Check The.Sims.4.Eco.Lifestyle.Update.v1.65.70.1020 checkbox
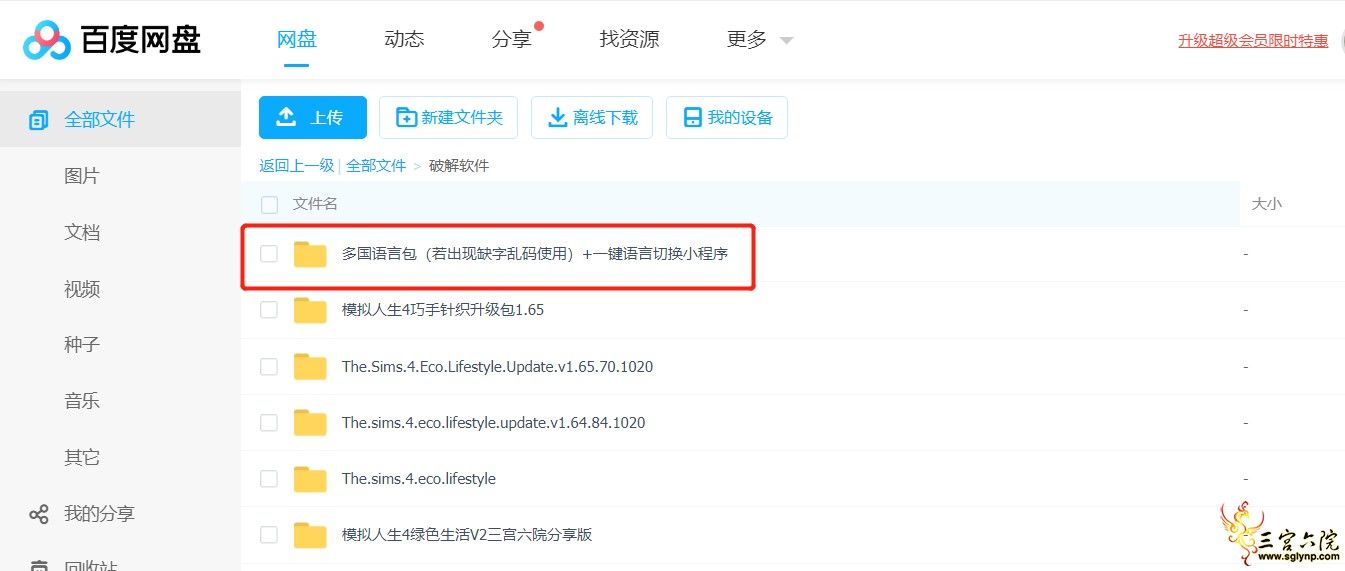The width and height of the screenshot is (1345, 571). click(x=269, y=367)
